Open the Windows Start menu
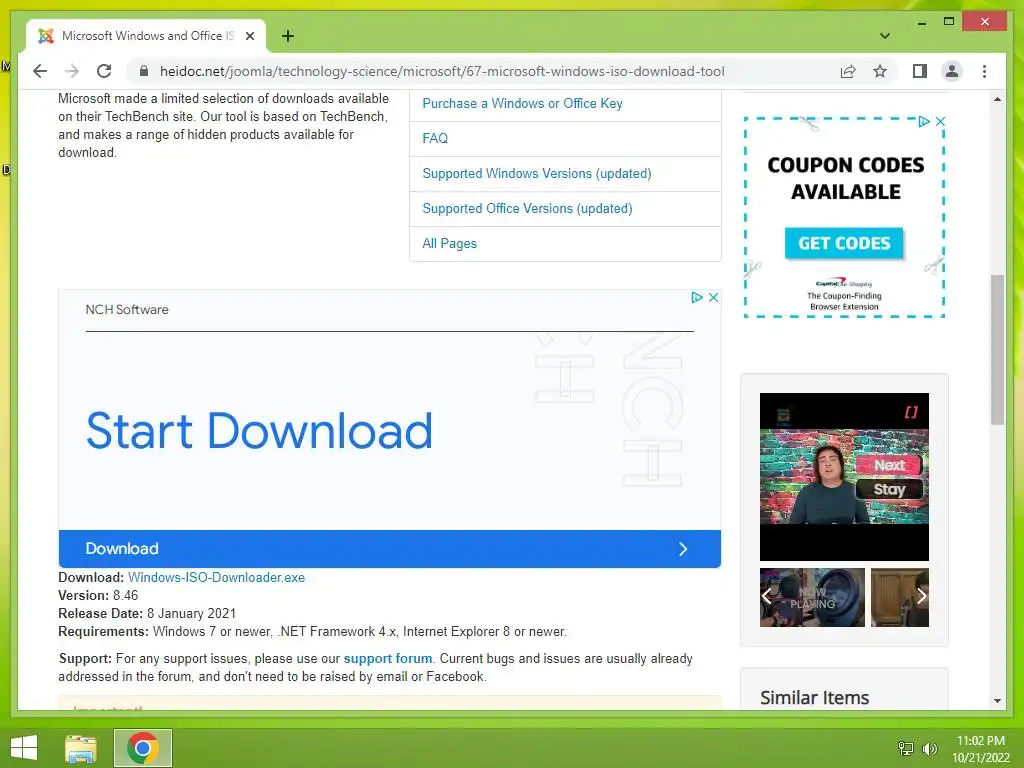This screenshot has height=768, width=1024. (x=24, y=748)
